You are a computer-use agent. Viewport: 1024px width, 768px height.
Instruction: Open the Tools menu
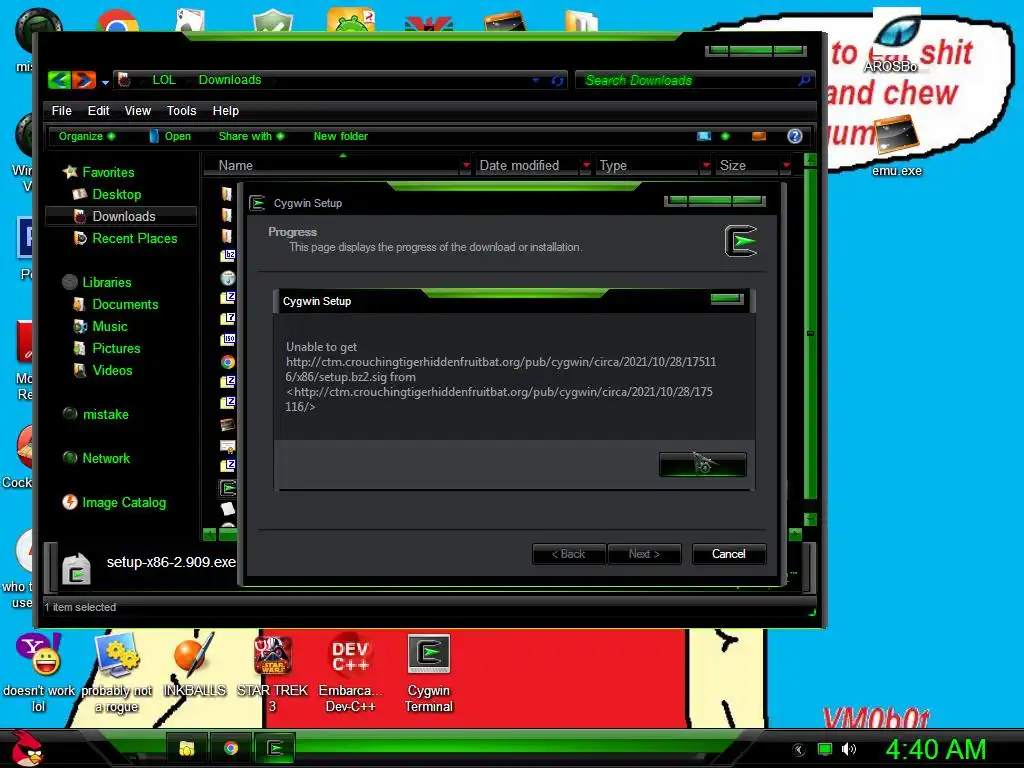pos(181,110)
